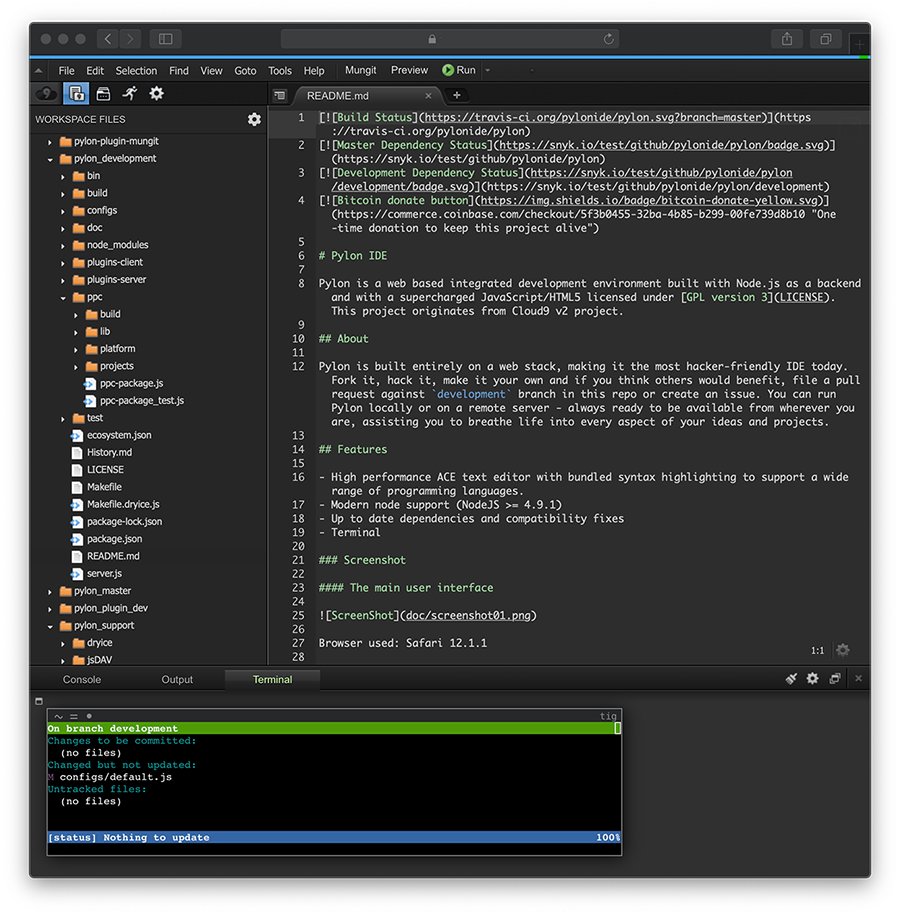Open Makefile.dryice.js file

point(123,505)
